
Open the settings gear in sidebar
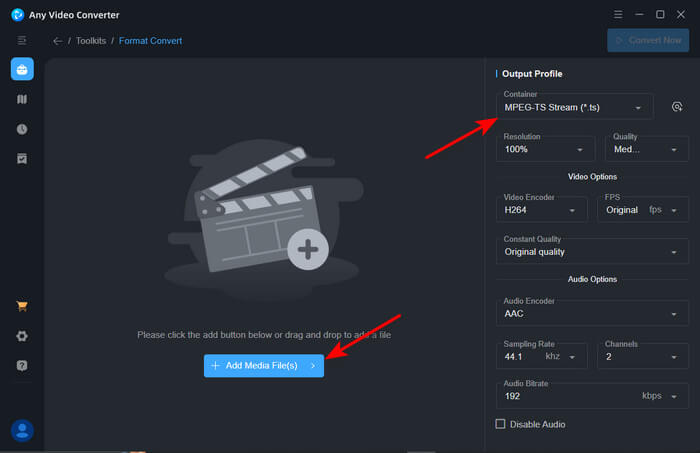22,336
